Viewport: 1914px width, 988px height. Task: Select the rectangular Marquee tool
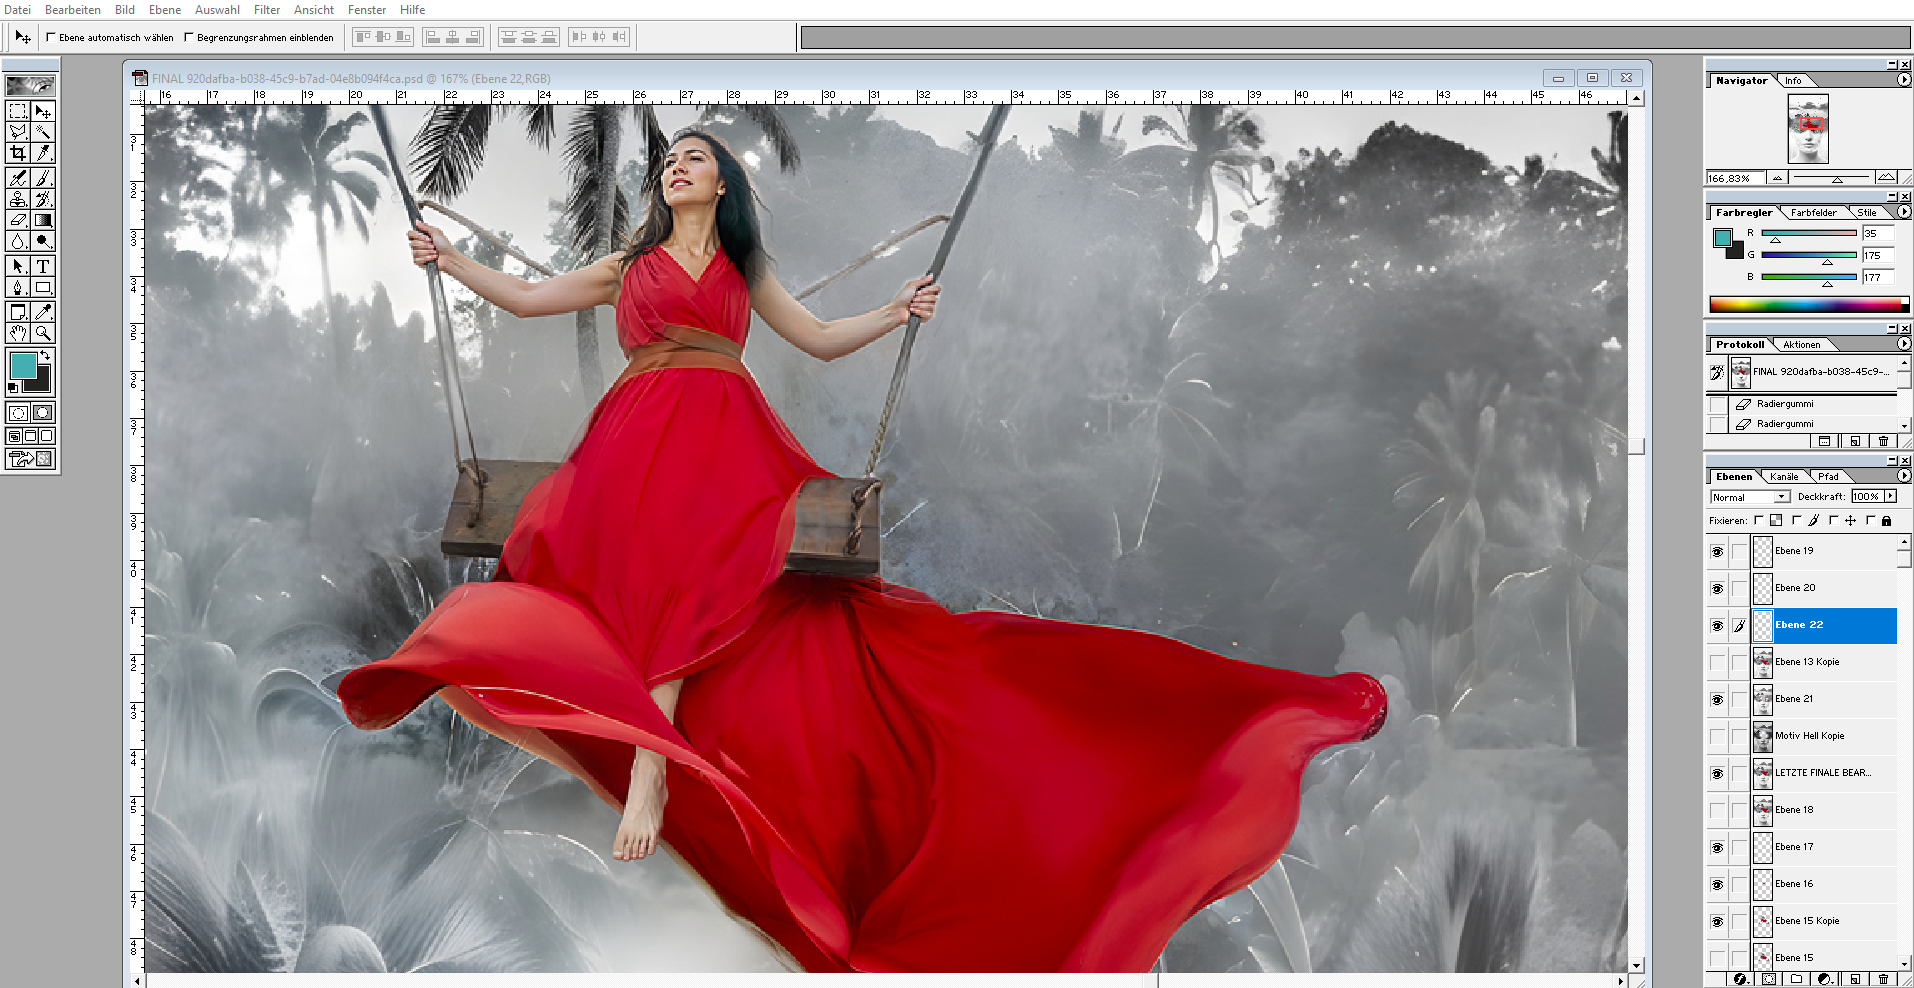[18, 111]
